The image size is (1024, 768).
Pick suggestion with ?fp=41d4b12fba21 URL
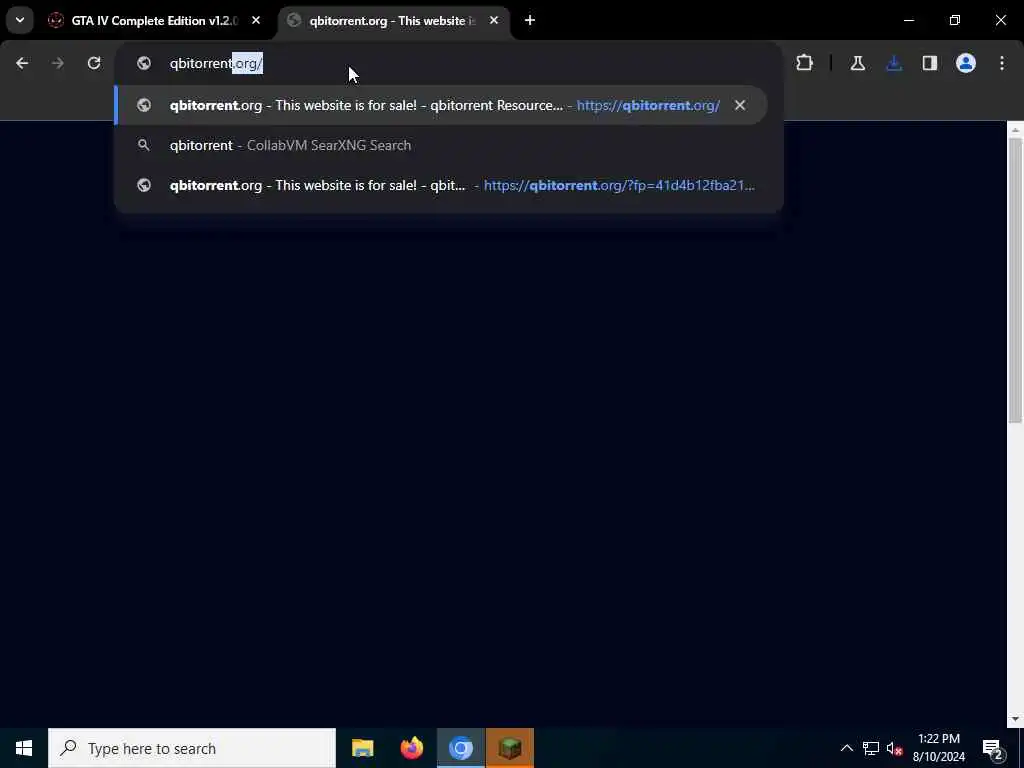[x=448, y=185]
